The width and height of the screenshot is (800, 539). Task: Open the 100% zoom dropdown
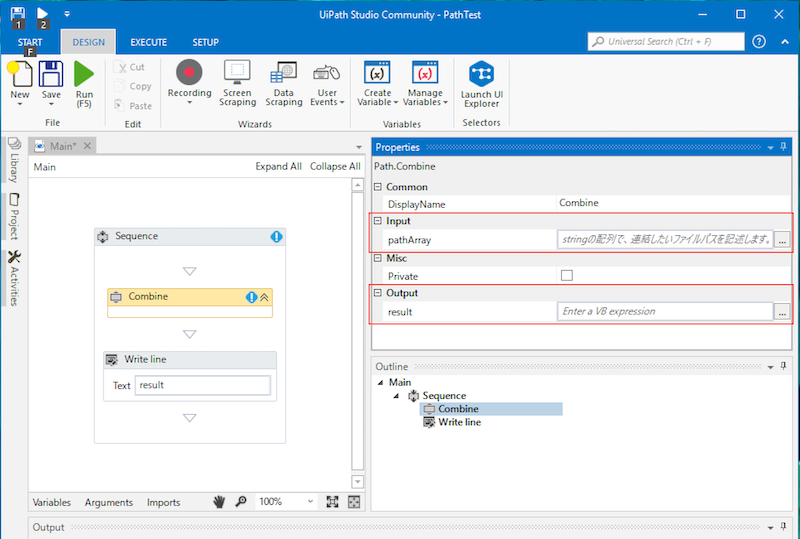(310, 501)
